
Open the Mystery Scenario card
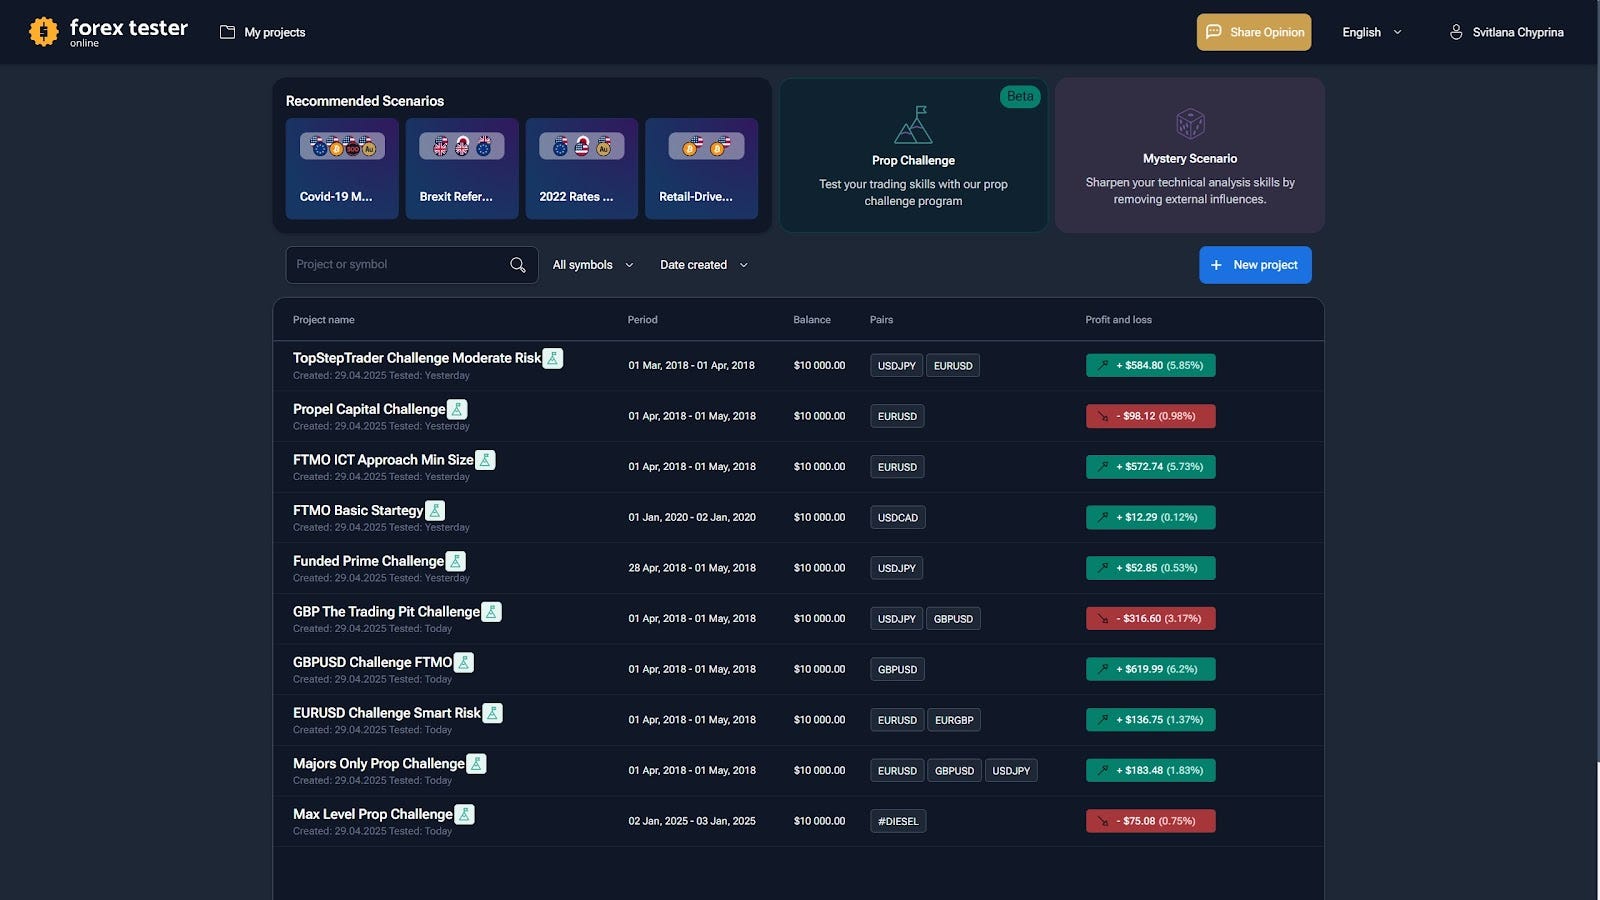(1190, 155)
